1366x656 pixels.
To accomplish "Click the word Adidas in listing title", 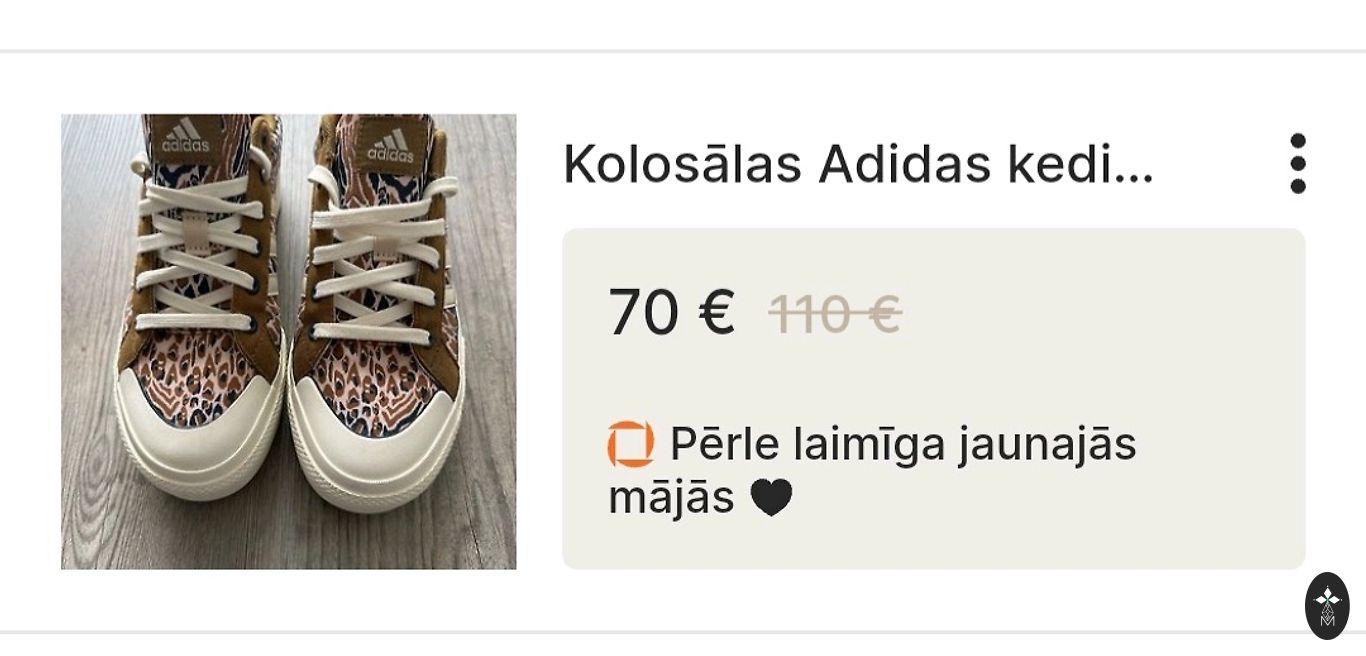I will 904,164.
